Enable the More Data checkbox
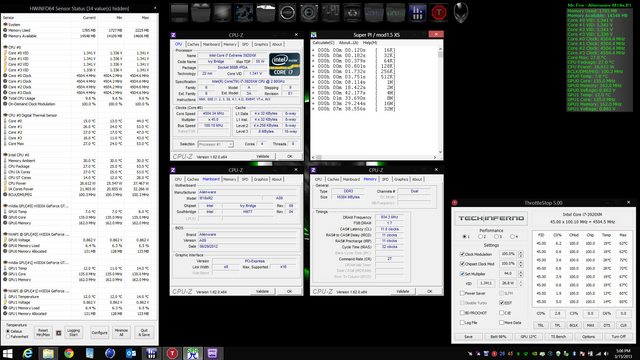Screen dimensions: 640x360 pyautogui.click(x=501, y=322)
